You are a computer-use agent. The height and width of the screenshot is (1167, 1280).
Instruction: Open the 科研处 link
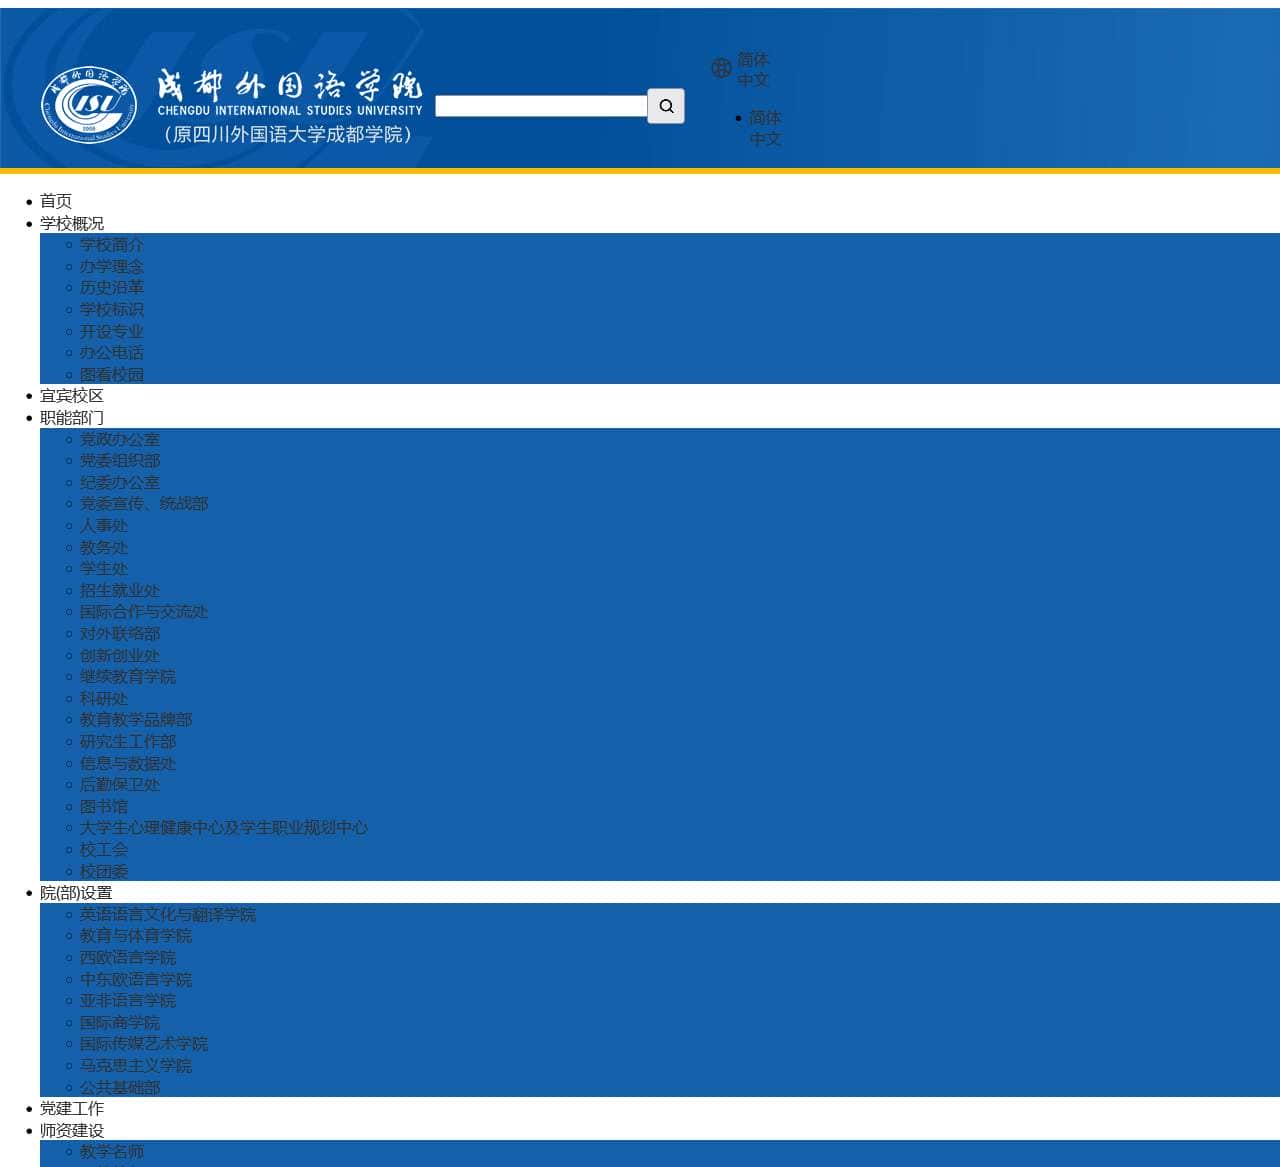(104, 699)
